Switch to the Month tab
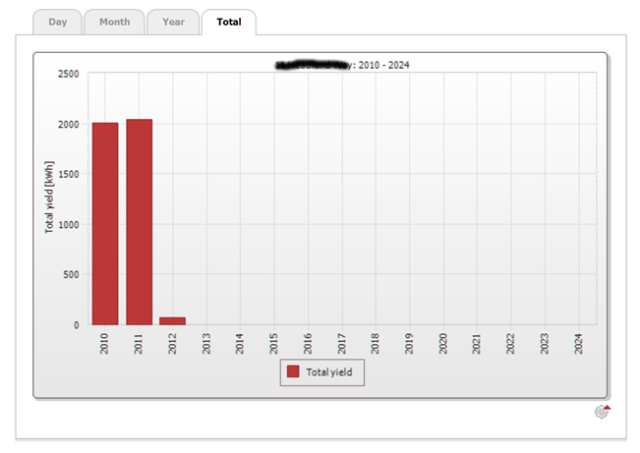640x453 pixels. [x=114, y=22]
